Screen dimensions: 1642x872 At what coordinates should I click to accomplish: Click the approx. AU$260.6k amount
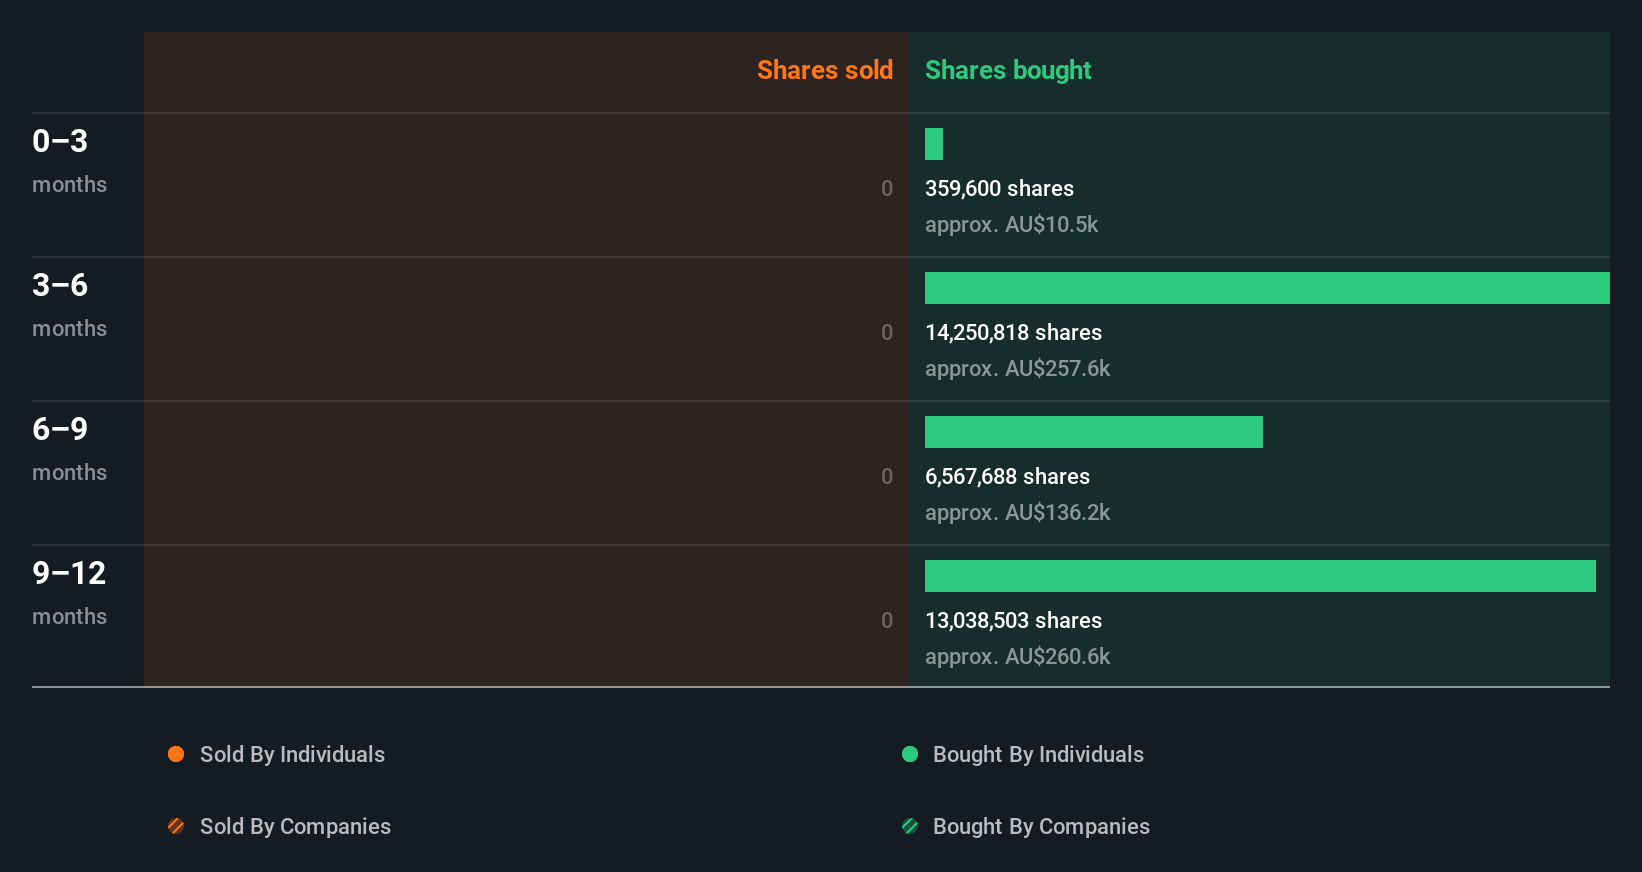tap(1017, 657)
